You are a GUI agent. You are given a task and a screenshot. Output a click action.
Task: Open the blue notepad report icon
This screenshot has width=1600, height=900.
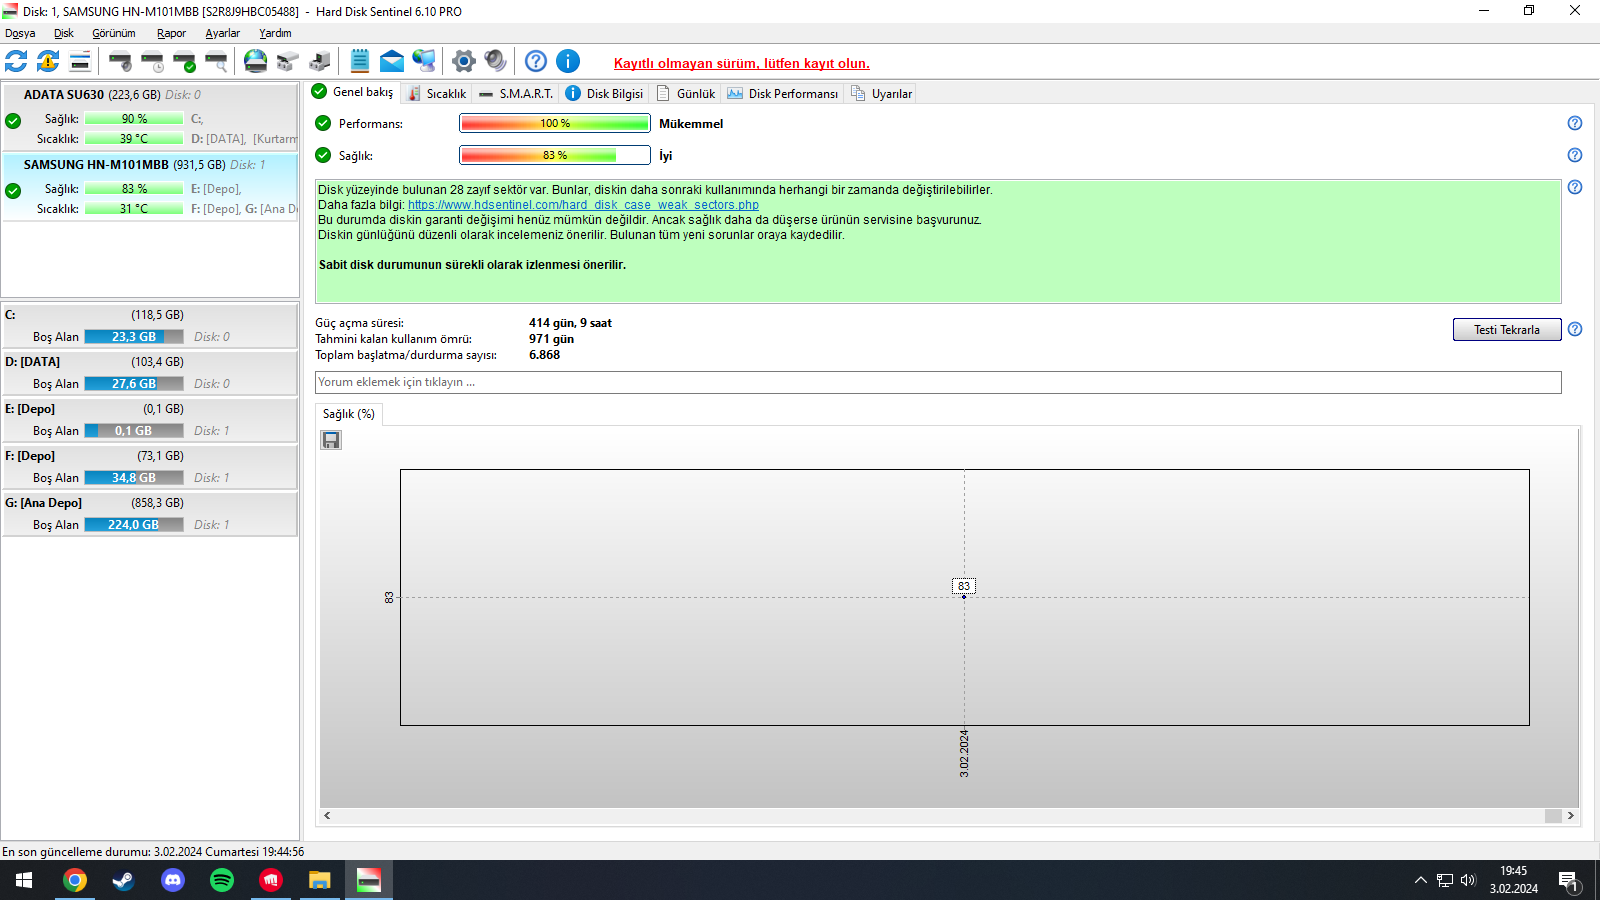(x=360, y=61)
